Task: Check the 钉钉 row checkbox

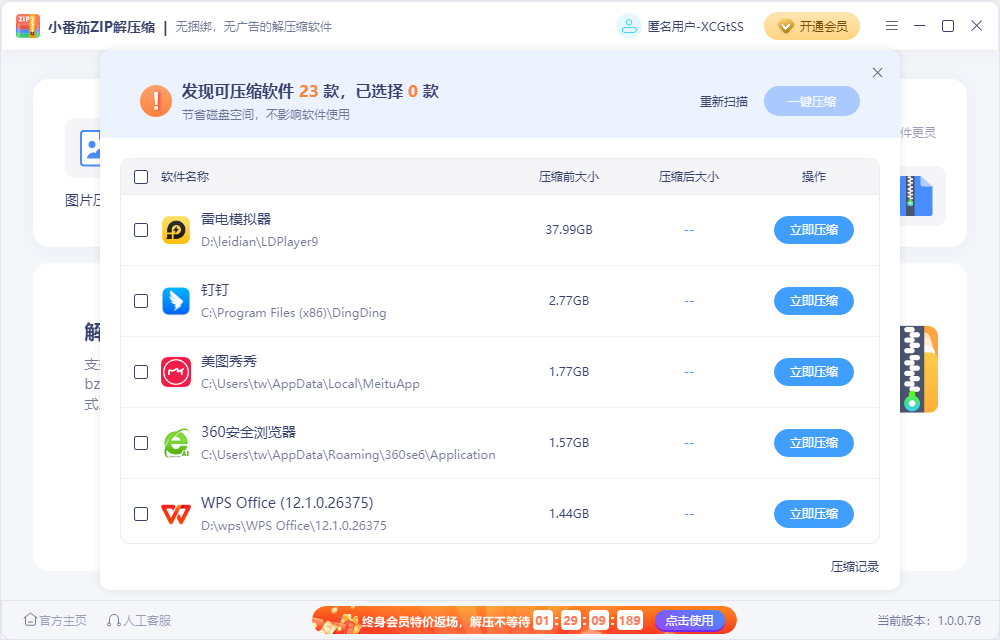Action: click(x=141, y=301)
